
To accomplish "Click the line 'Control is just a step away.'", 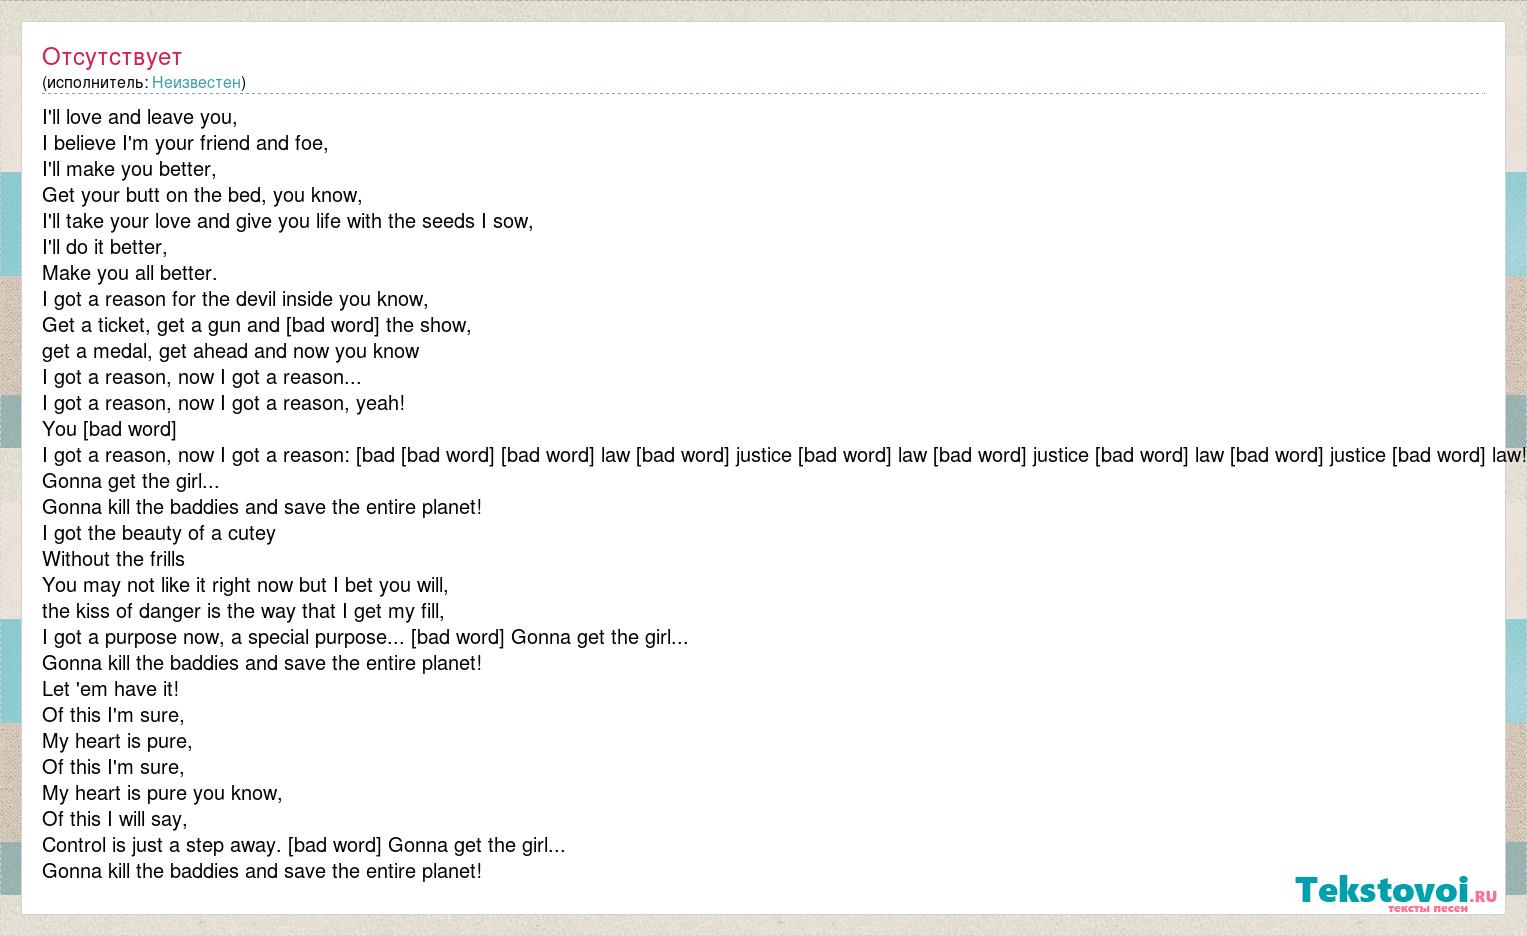I will pos(162,845).
